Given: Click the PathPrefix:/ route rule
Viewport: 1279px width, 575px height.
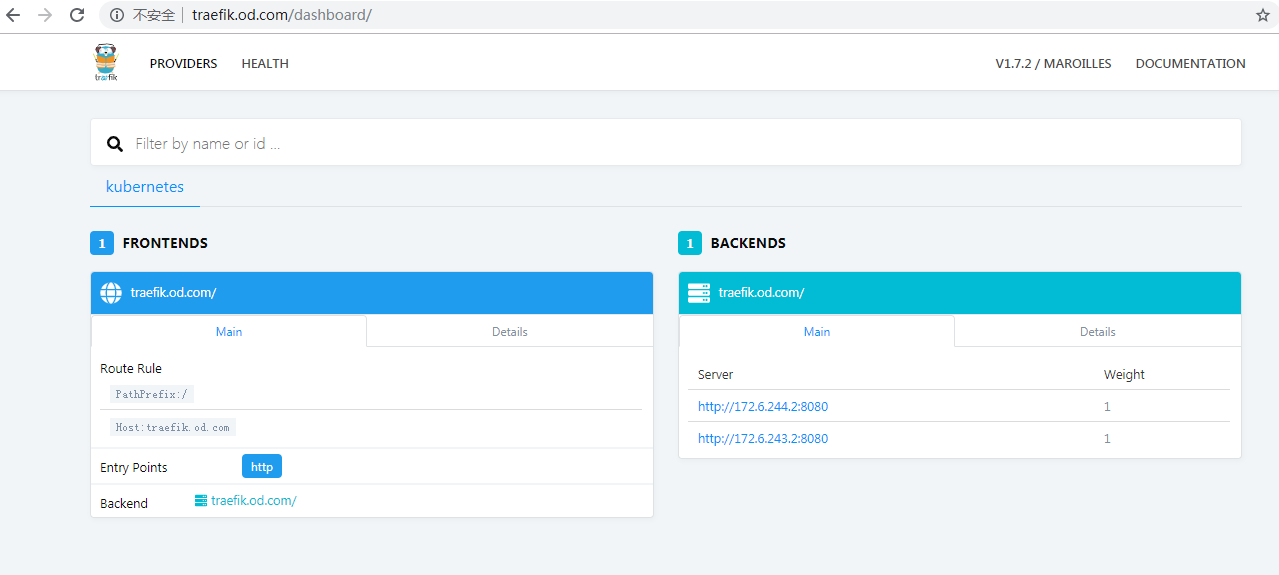Looking at the screenshot, I should click(152, 394).
